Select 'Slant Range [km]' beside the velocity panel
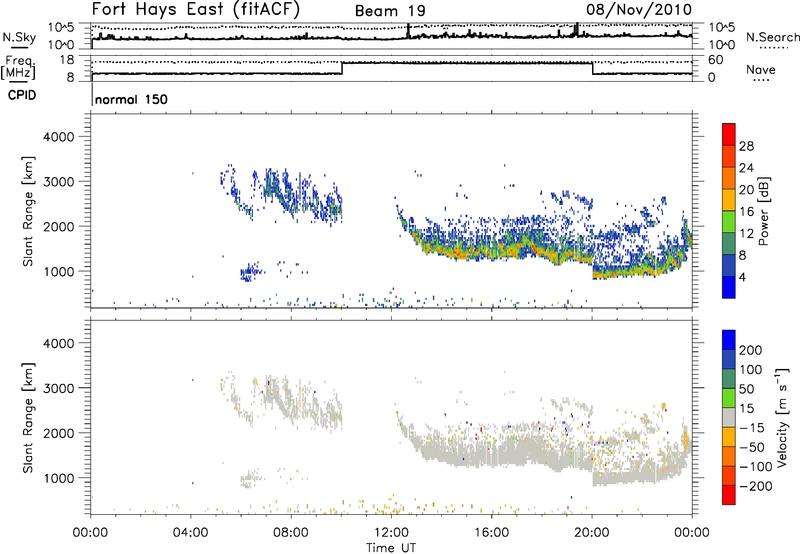Viewport: 800px width, 554px height. 29,418
